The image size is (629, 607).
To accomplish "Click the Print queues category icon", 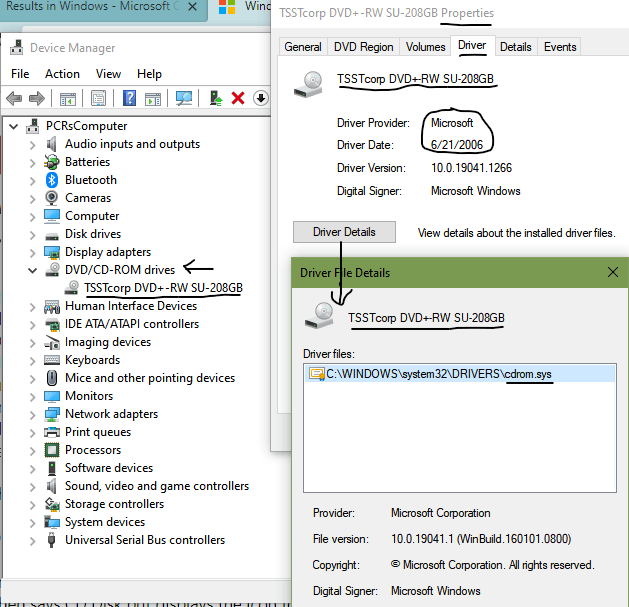I will tap(52, 432).
